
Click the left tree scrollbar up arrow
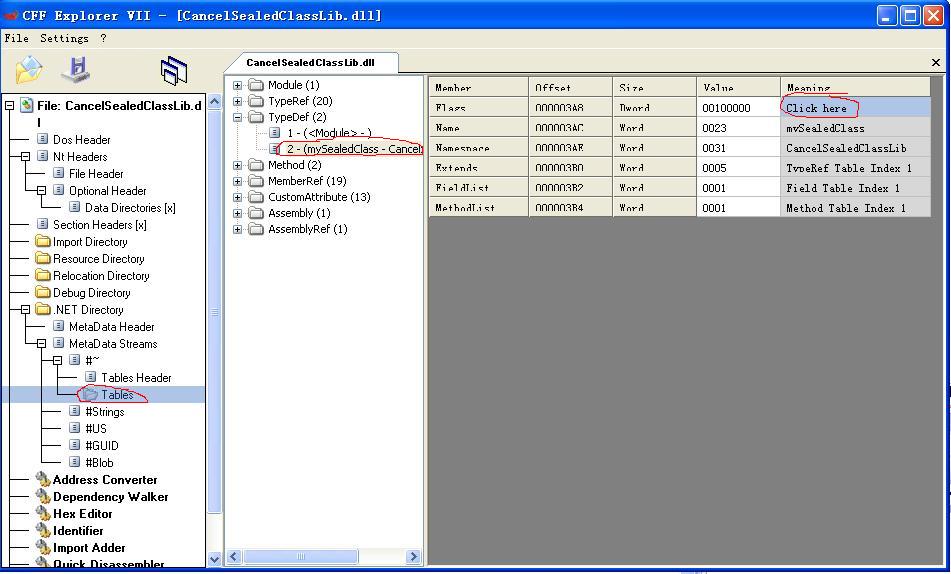pos(214,102)
